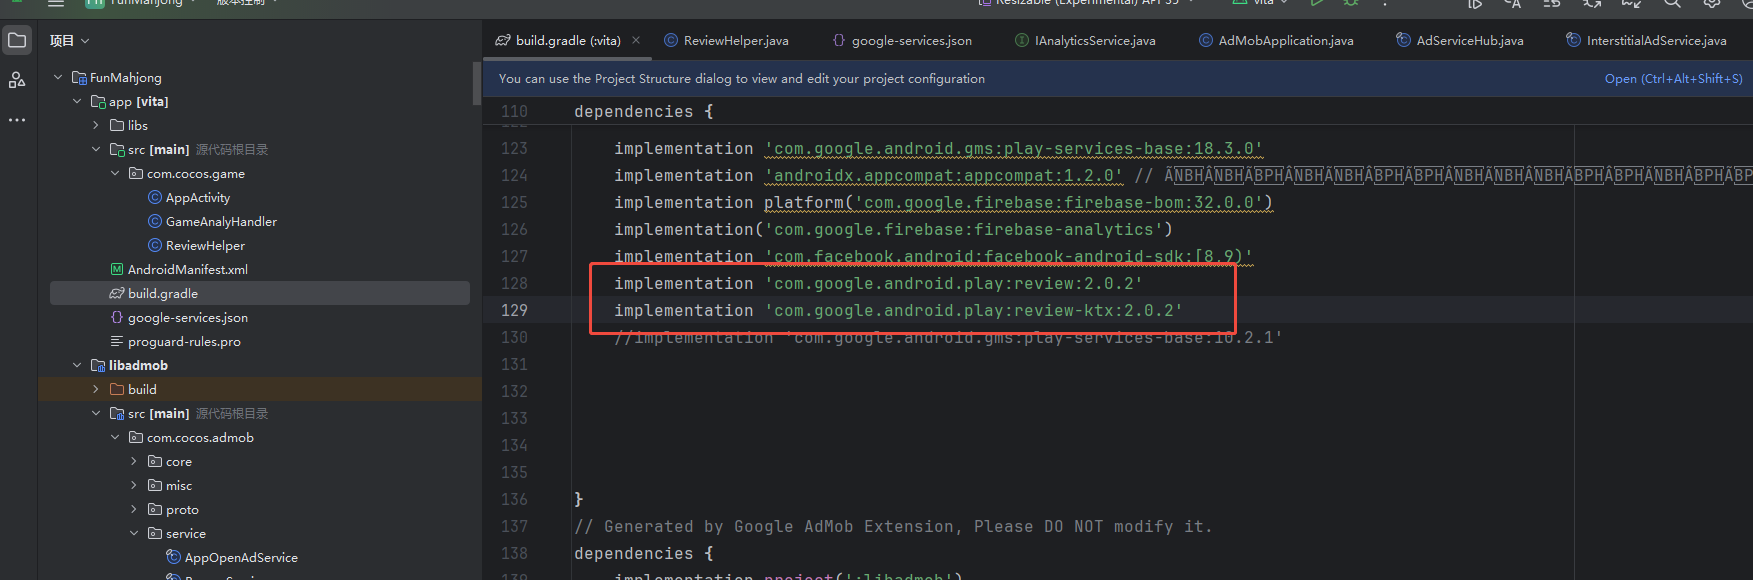Collapse the service package

tap(134, 533)
